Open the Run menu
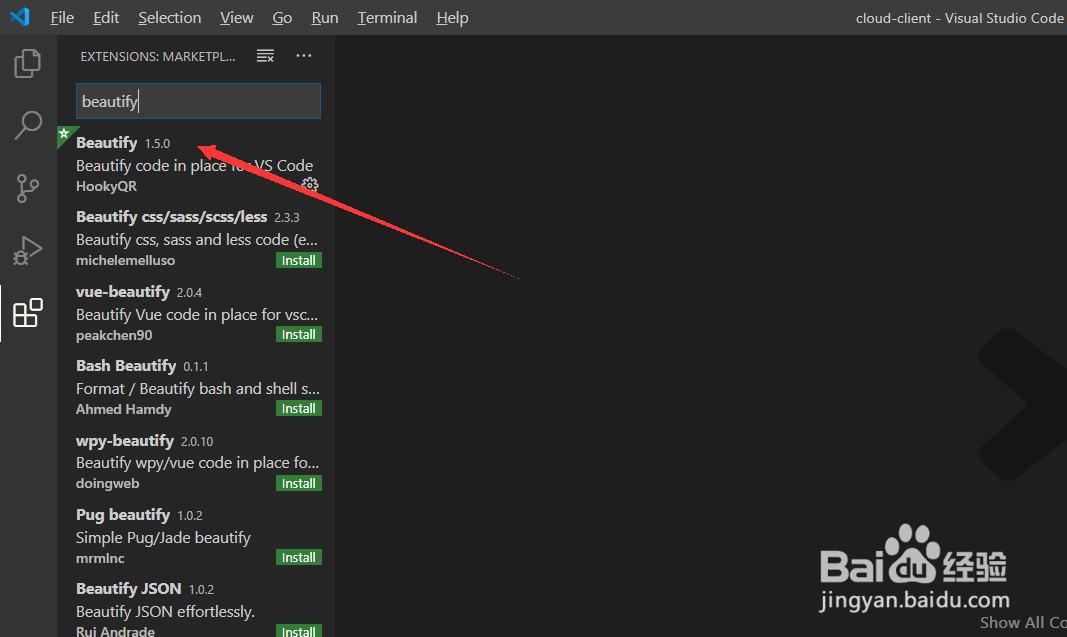This screenshot has width=1067, height=637. [325, 18]
